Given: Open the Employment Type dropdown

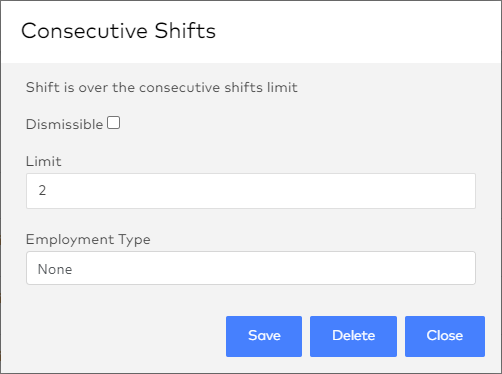Looking at the screenshot, I should tap(251, 268).
